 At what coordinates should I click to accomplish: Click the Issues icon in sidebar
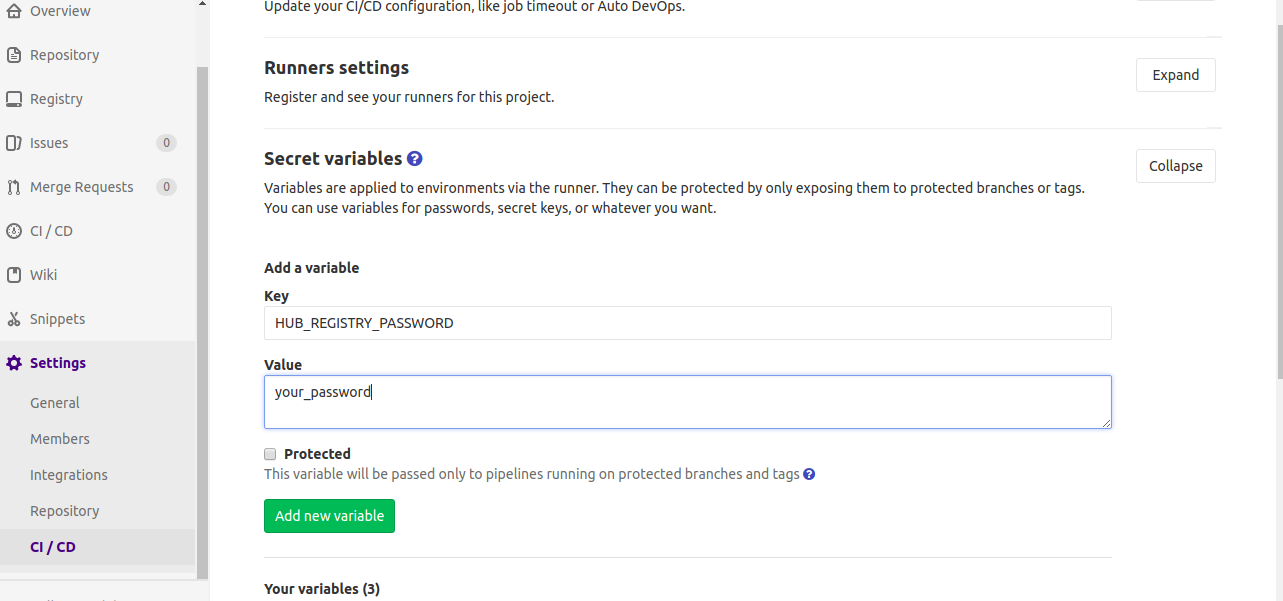point(14,143)
